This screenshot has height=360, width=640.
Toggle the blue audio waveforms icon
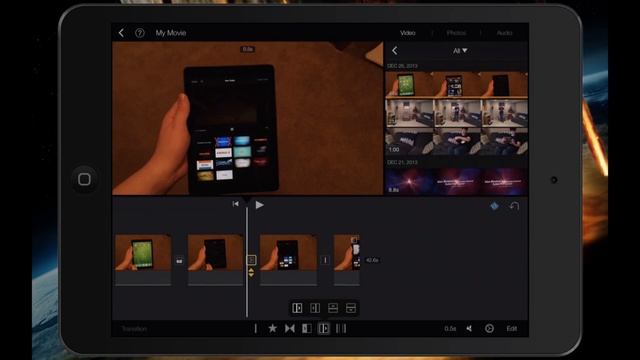(494, 206)
